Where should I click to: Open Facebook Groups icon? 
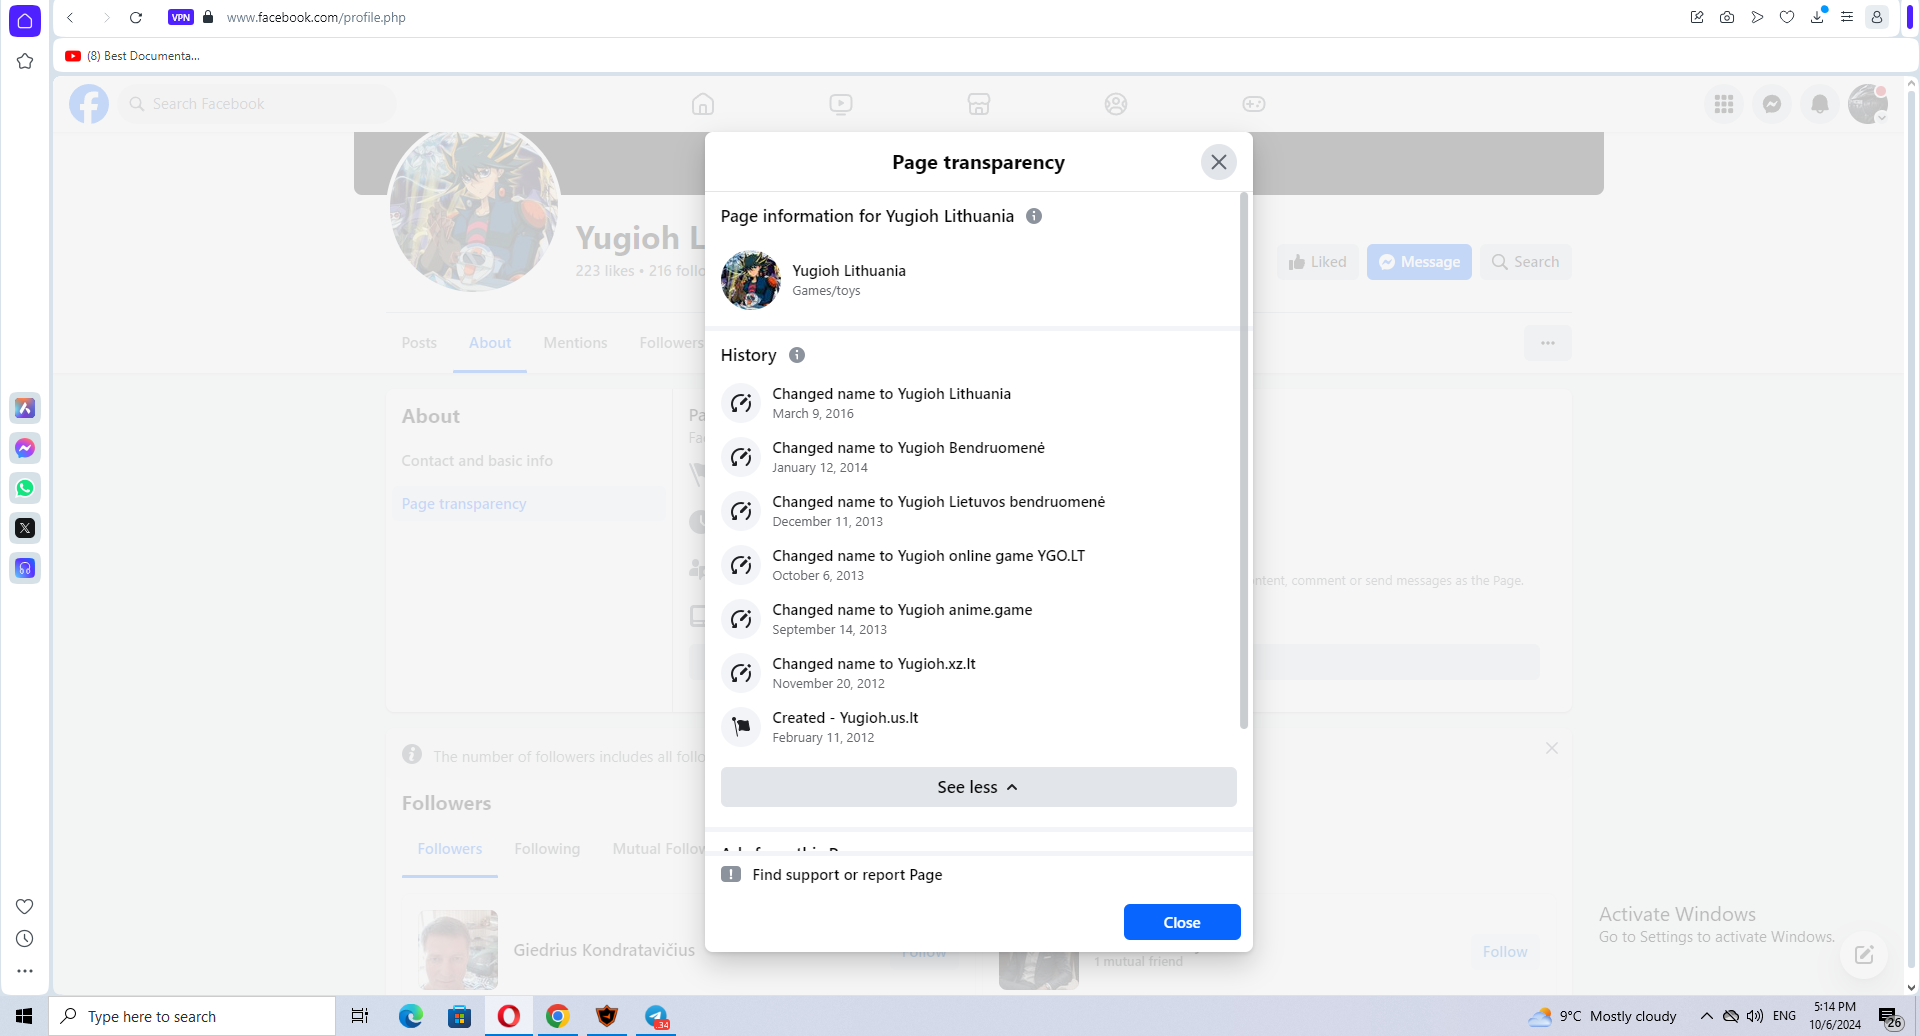pos(1116,104)
